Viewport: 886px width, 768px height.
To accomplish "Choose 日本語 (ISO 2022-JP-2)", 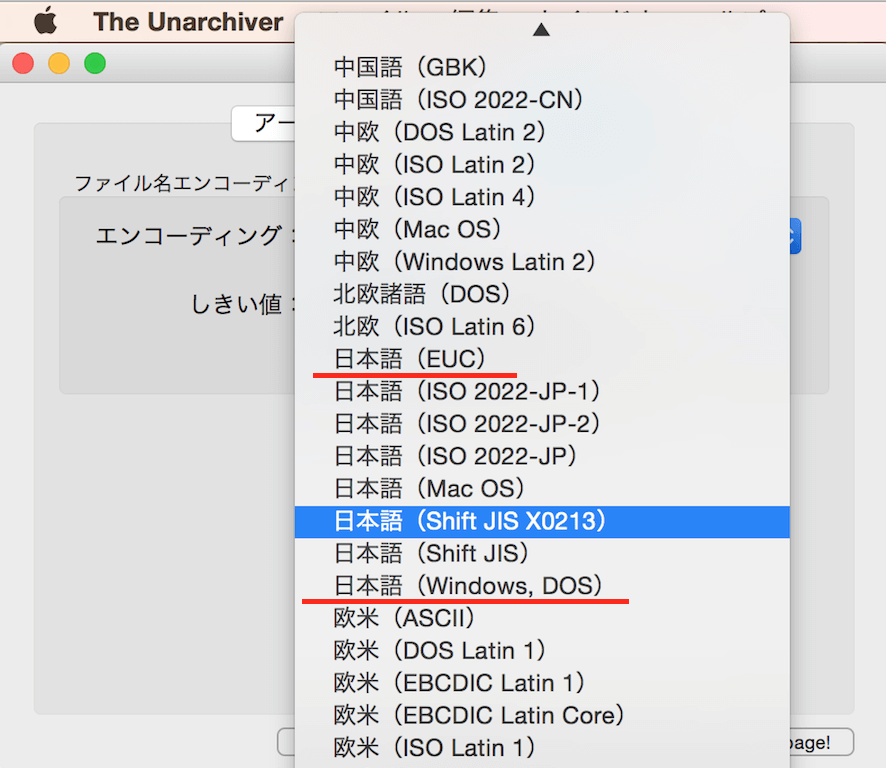I will (542, 424).
